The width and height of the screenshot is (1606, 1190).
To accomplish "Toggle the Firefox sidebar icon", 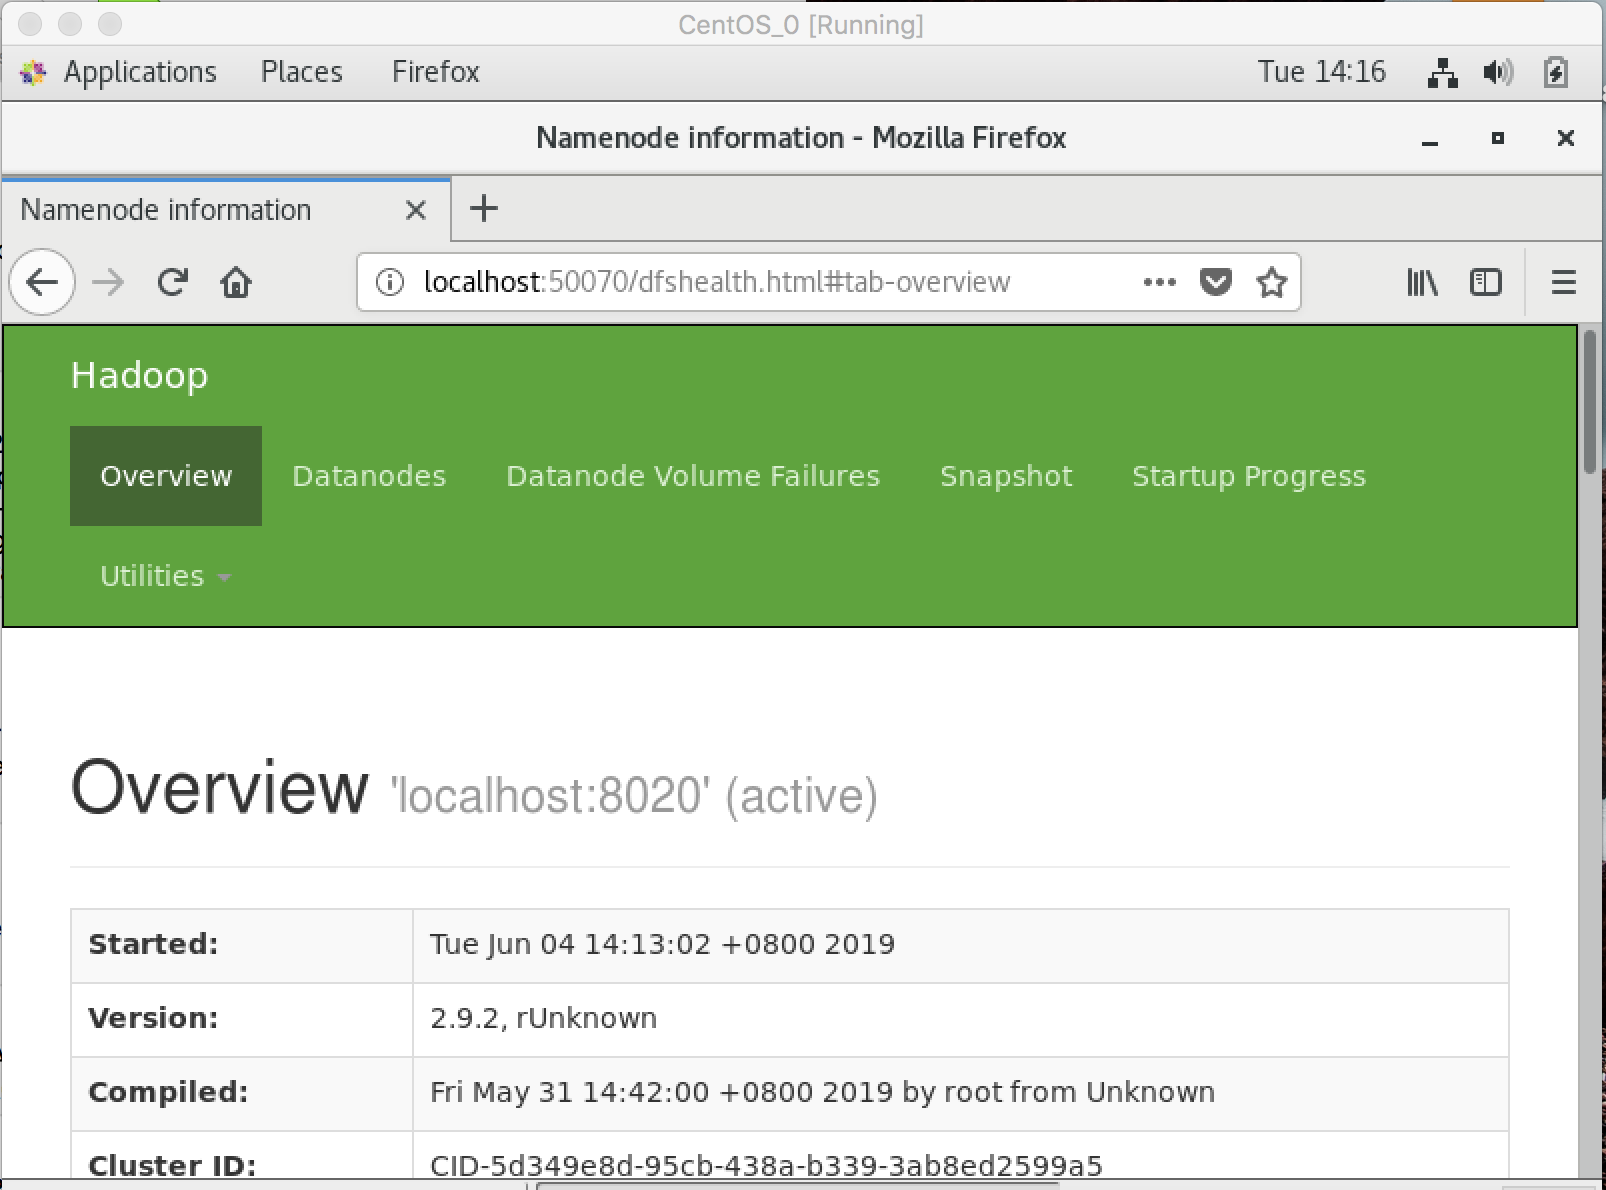I will pos(1486,283).
